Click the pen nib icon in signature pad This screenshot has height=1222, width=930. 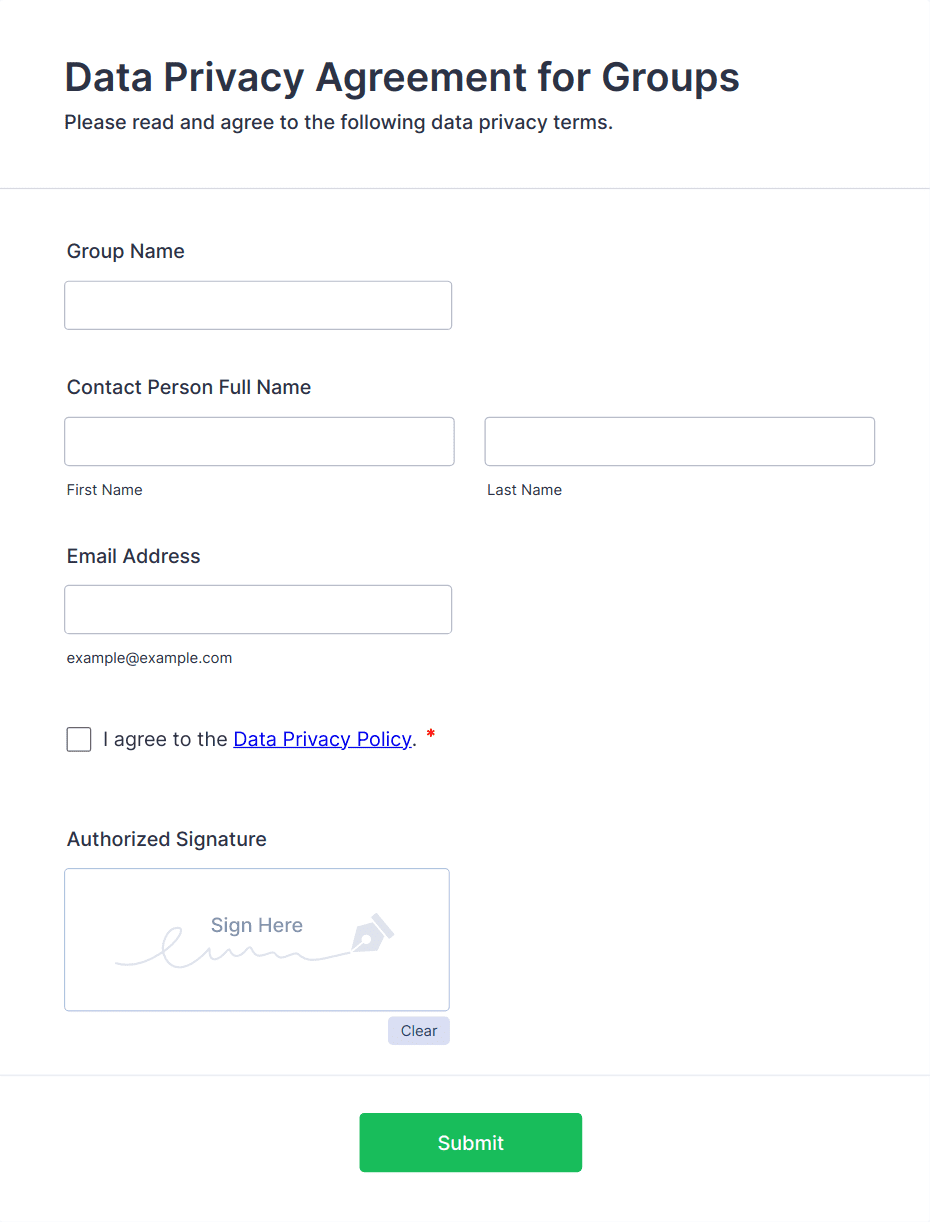pyautogui.click(x=371, y=933)
